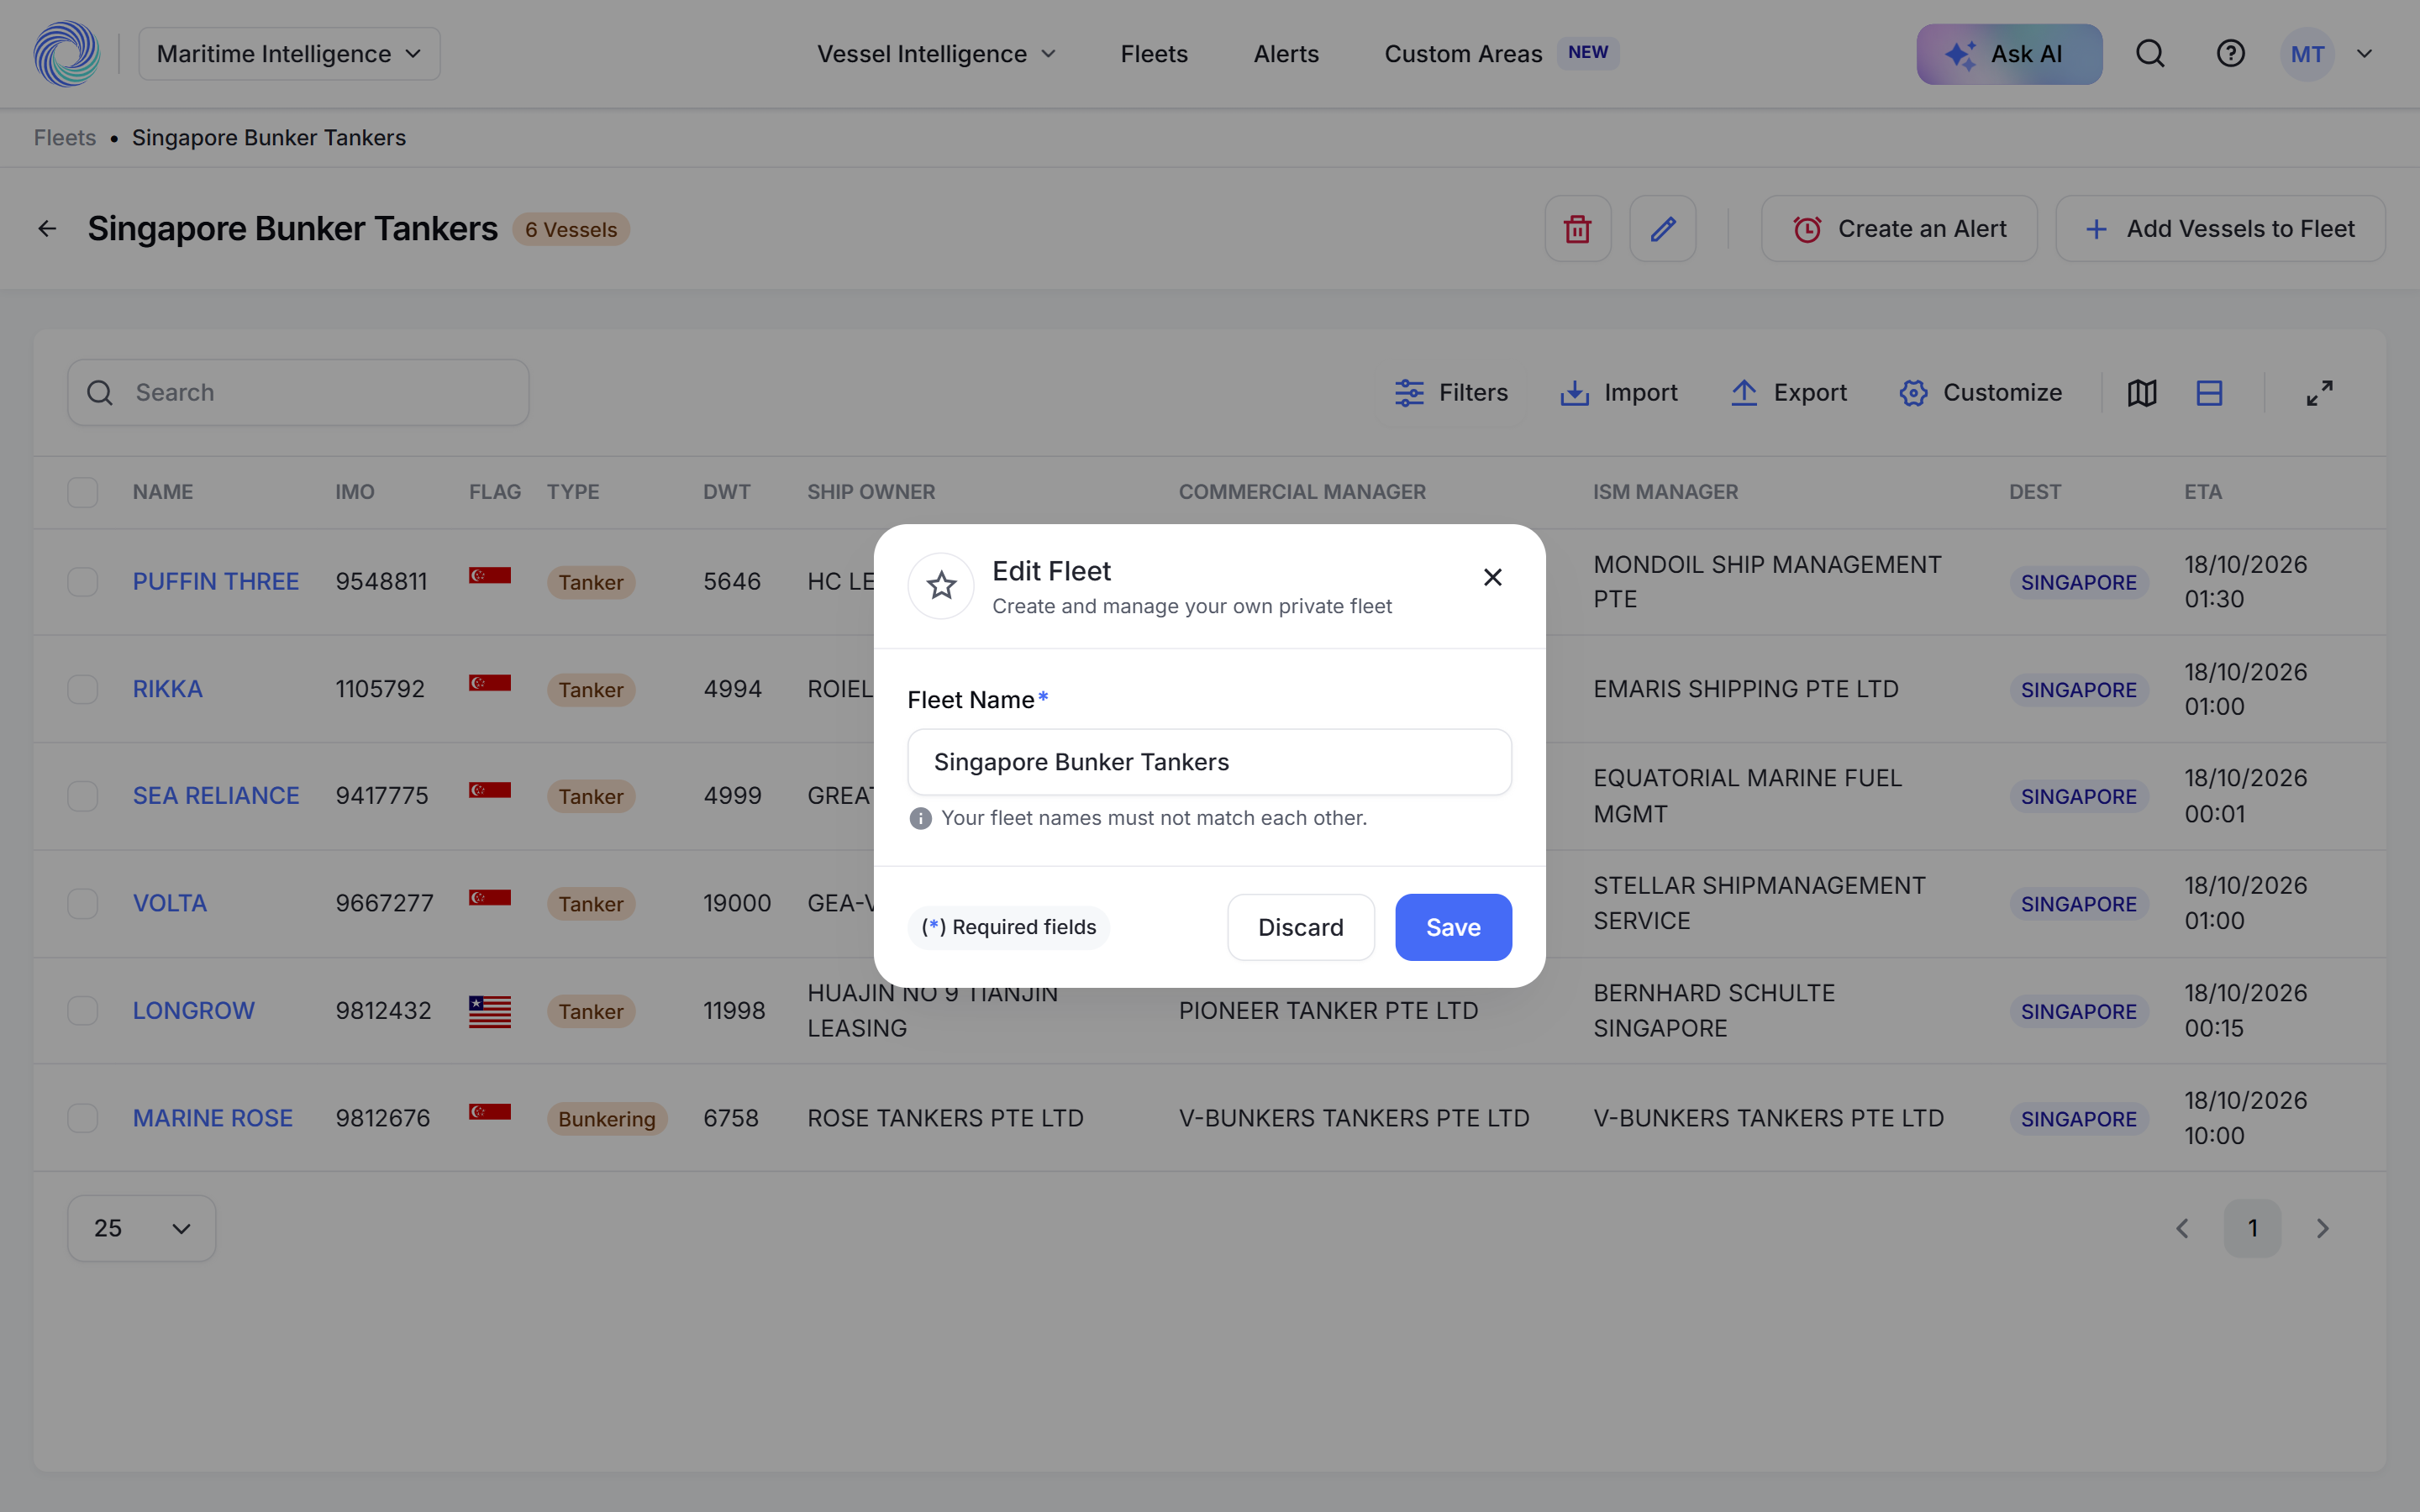This screenshot has width=2420, height=1512.
Task: Expand the Vessel Intelligence menu
Action: pyautogui.click(x=936, y=54)
